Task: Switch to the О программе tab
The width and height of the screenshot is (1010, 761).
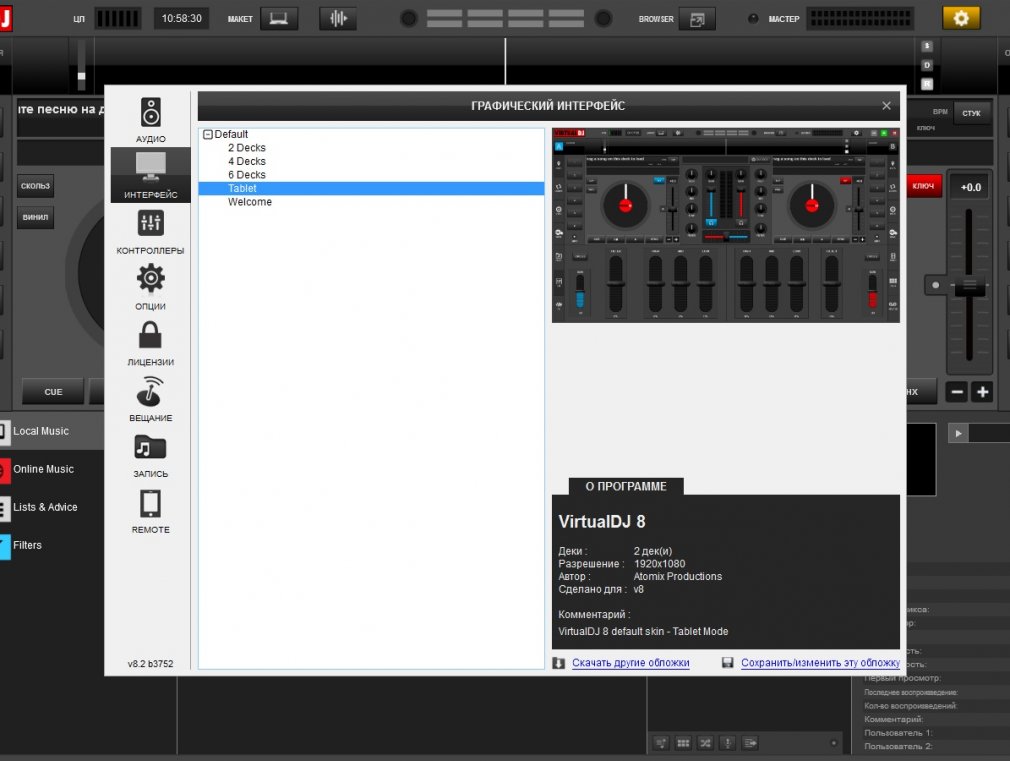Action: point(625,486)
